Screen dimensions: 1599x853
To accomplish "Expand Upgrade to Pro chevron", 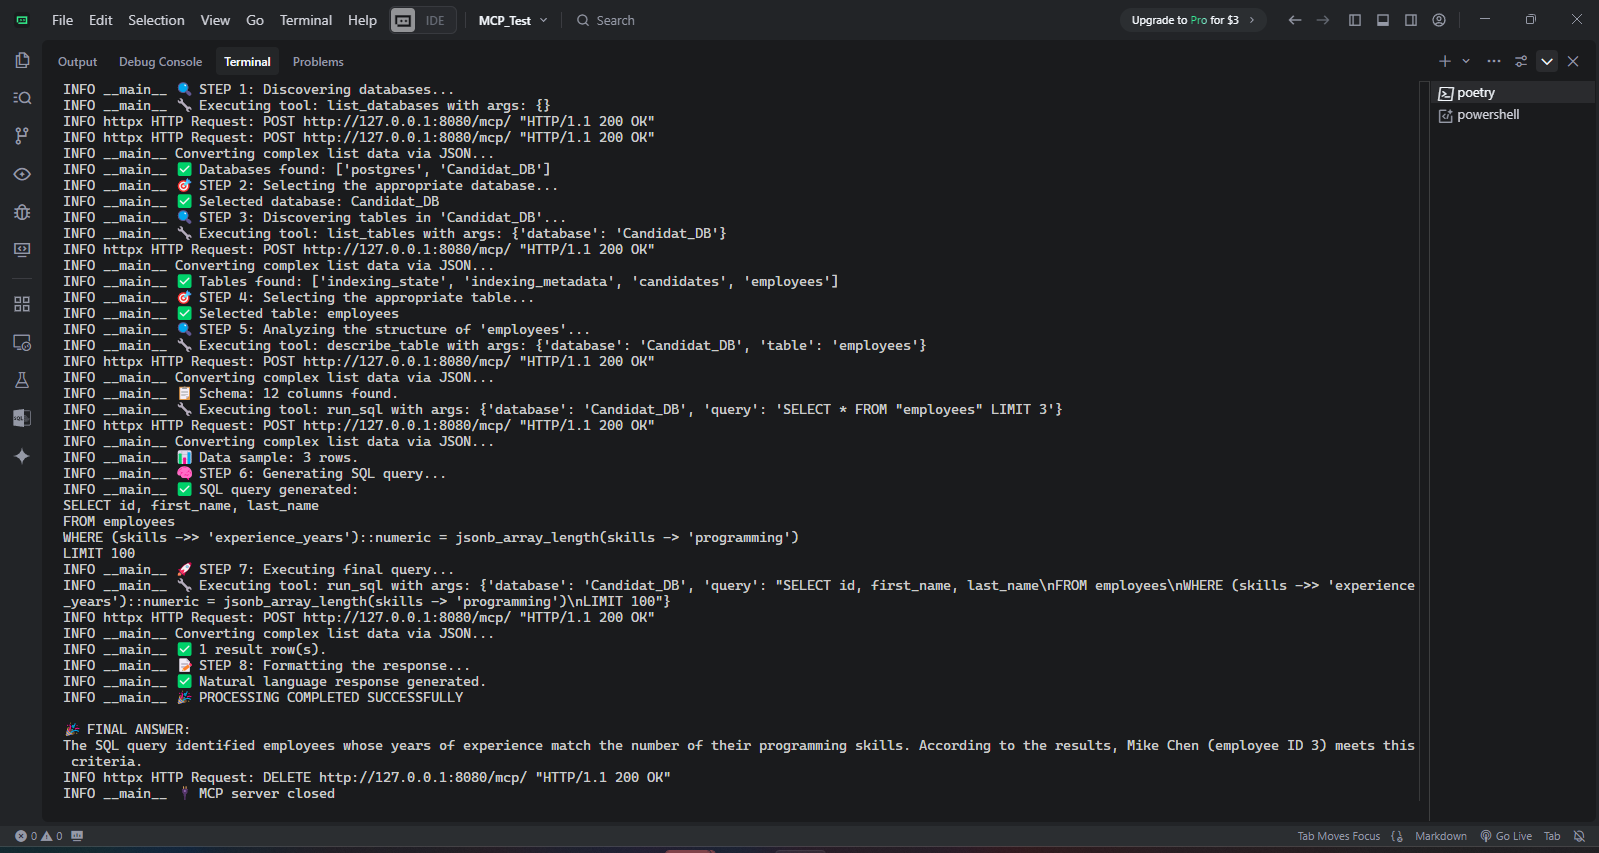I will 1252,20.
